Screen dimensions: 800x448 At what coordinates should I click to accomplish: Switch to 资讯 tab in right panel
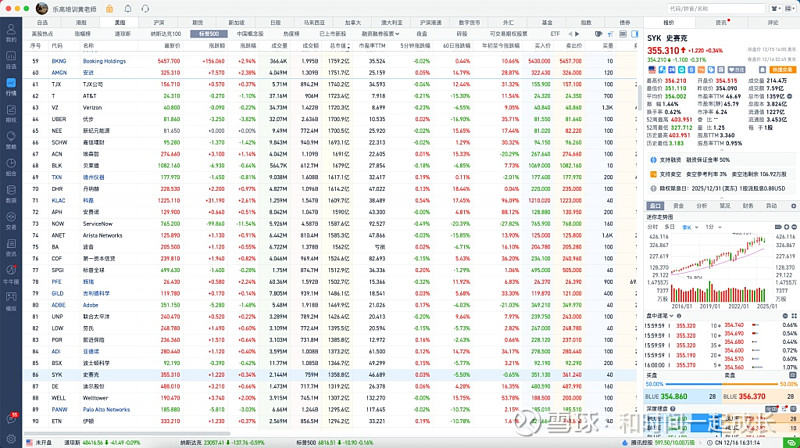[721, 22]
